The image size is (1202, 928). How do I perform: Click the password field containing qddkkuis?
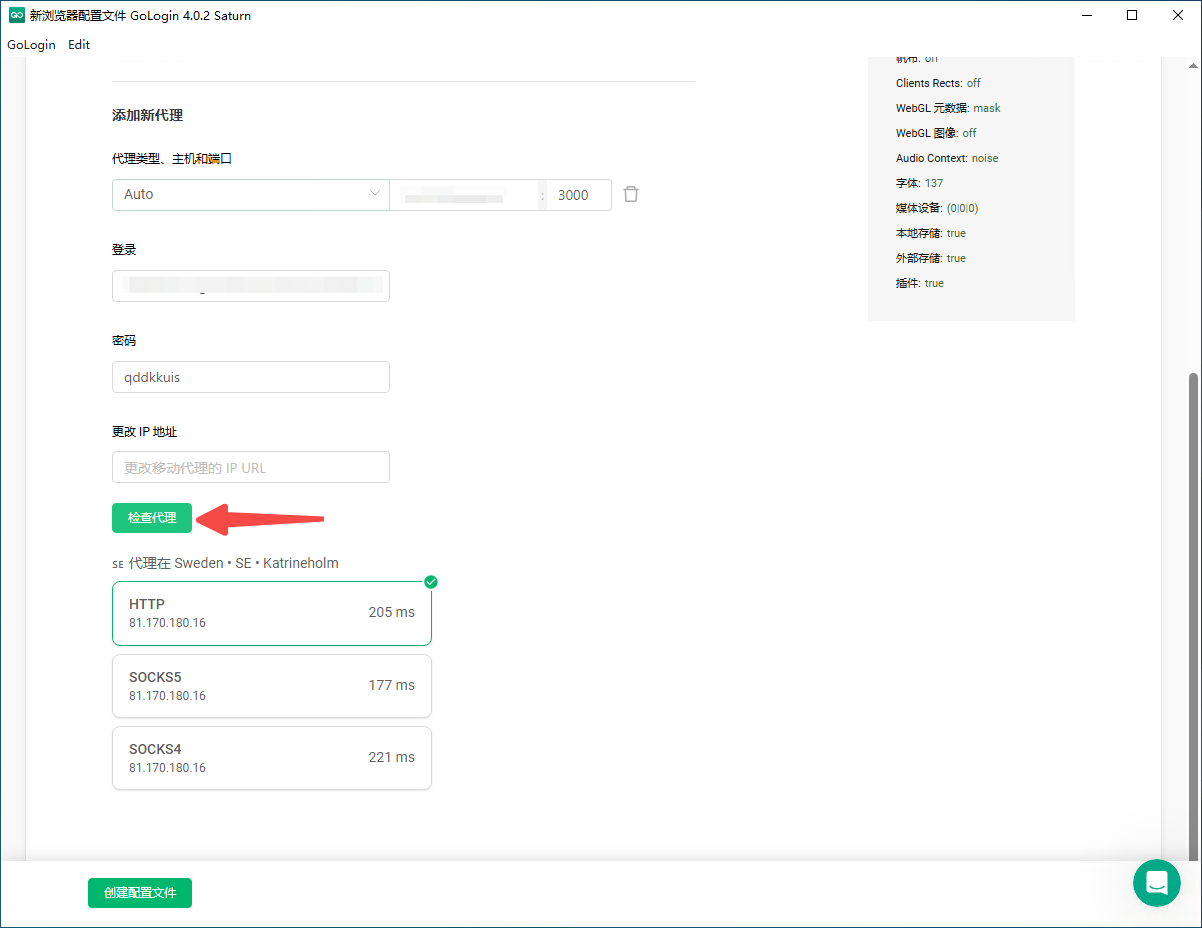[x=250, y=378]
